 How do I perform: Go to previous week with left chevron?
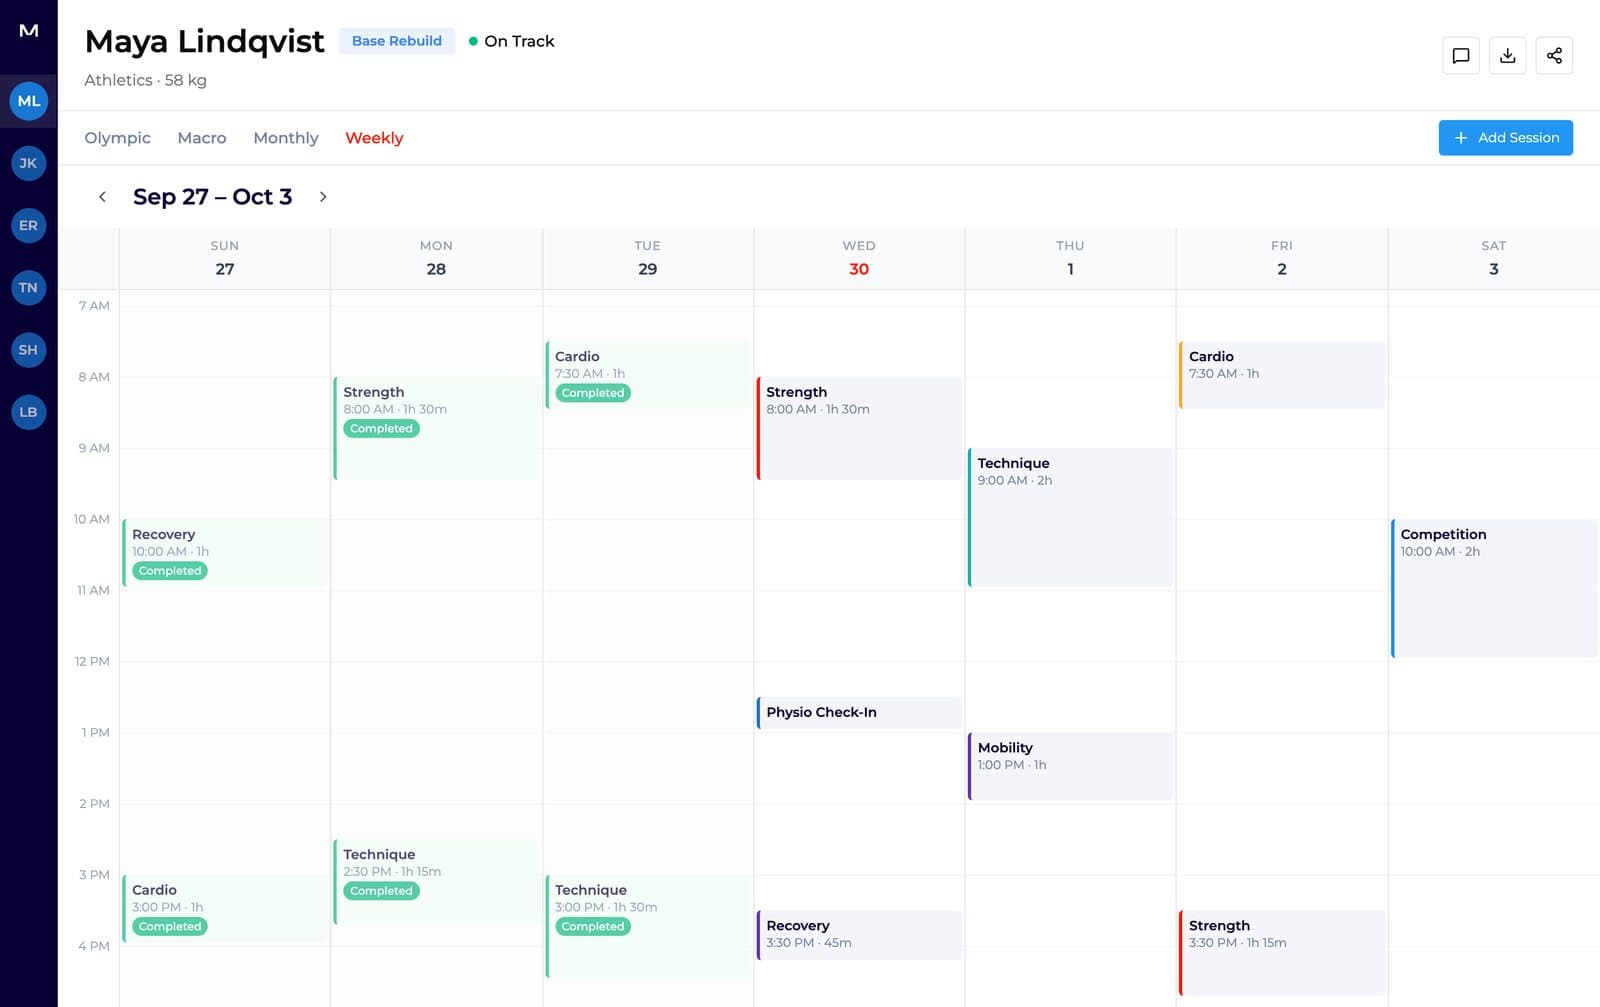[102, 197]
